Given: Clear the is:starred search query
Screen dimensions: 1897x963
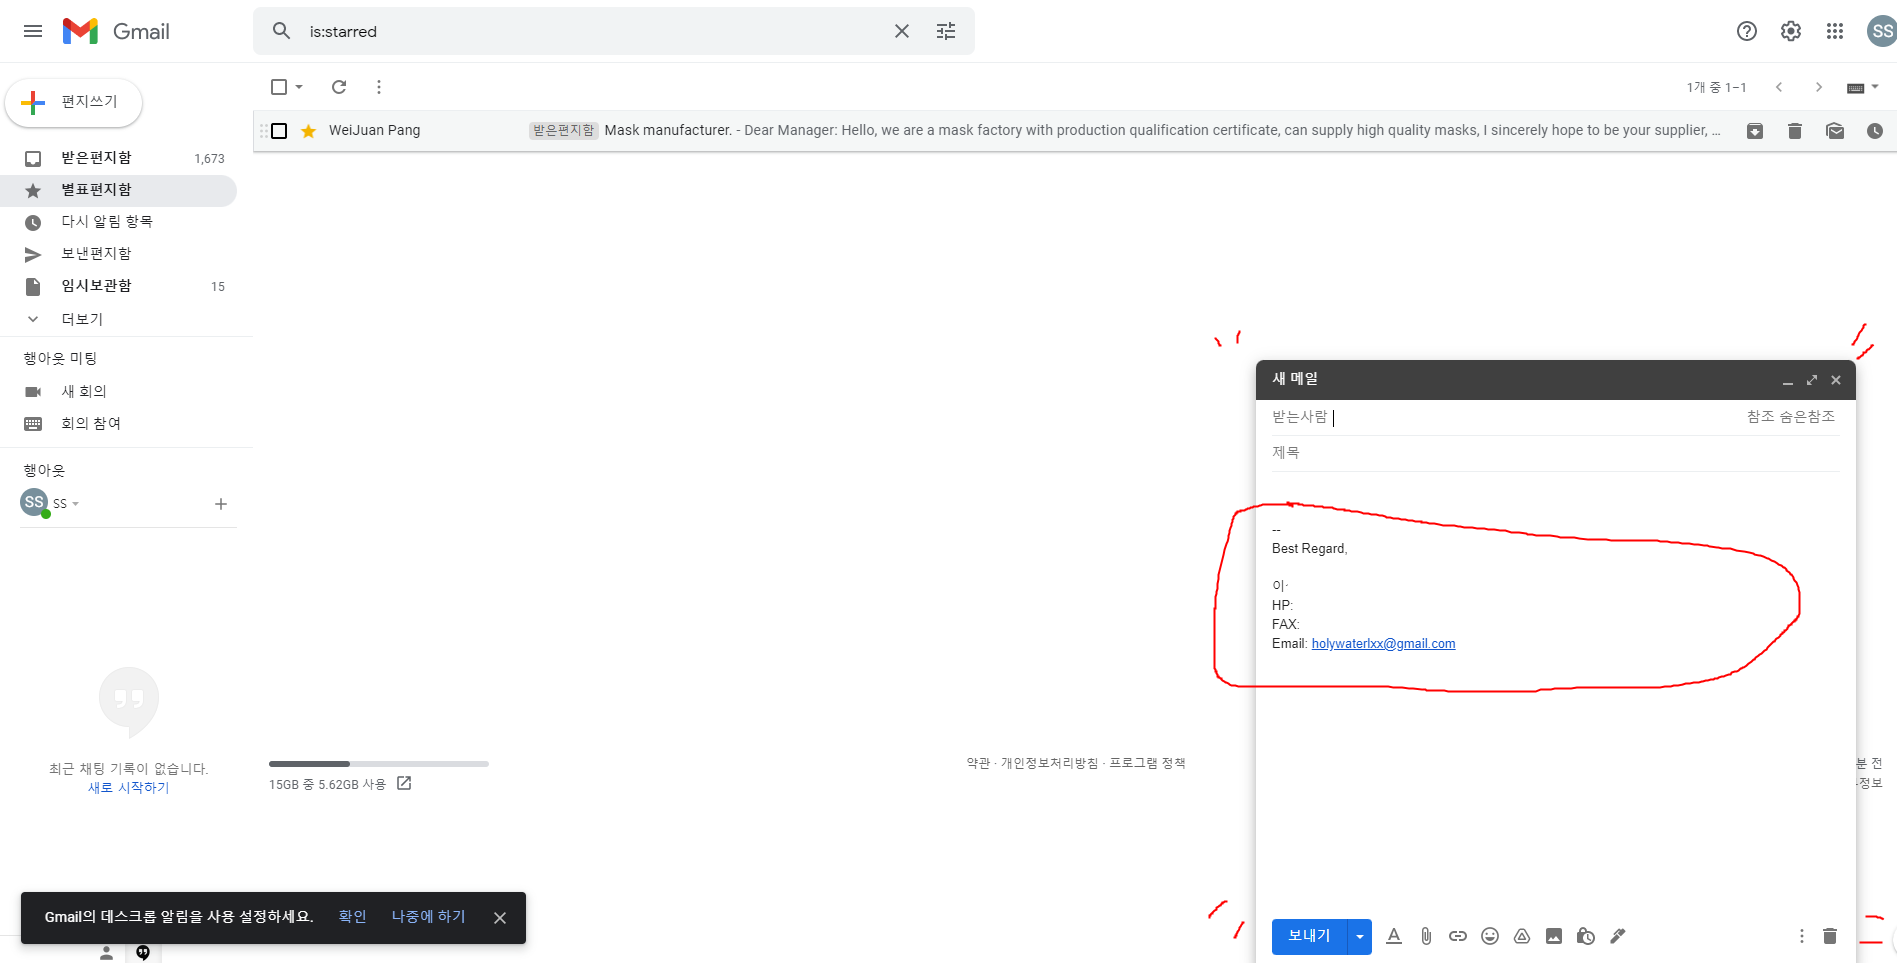Looking at the screenshot, I should (902, 31).
